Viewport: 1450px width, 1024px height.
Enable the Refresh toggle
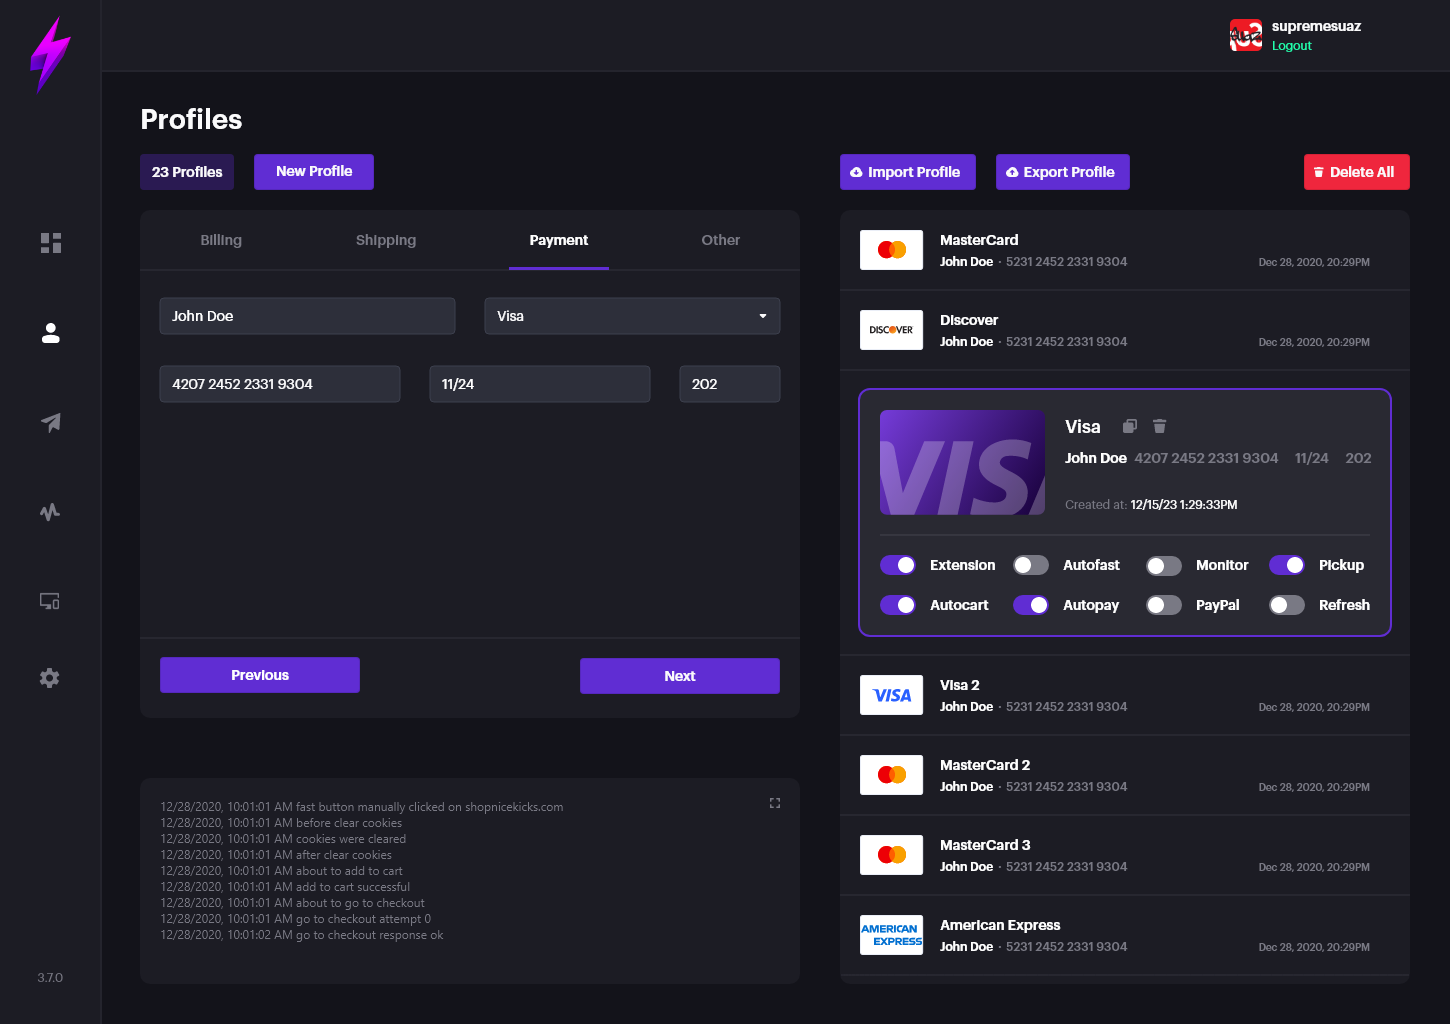1287,605
